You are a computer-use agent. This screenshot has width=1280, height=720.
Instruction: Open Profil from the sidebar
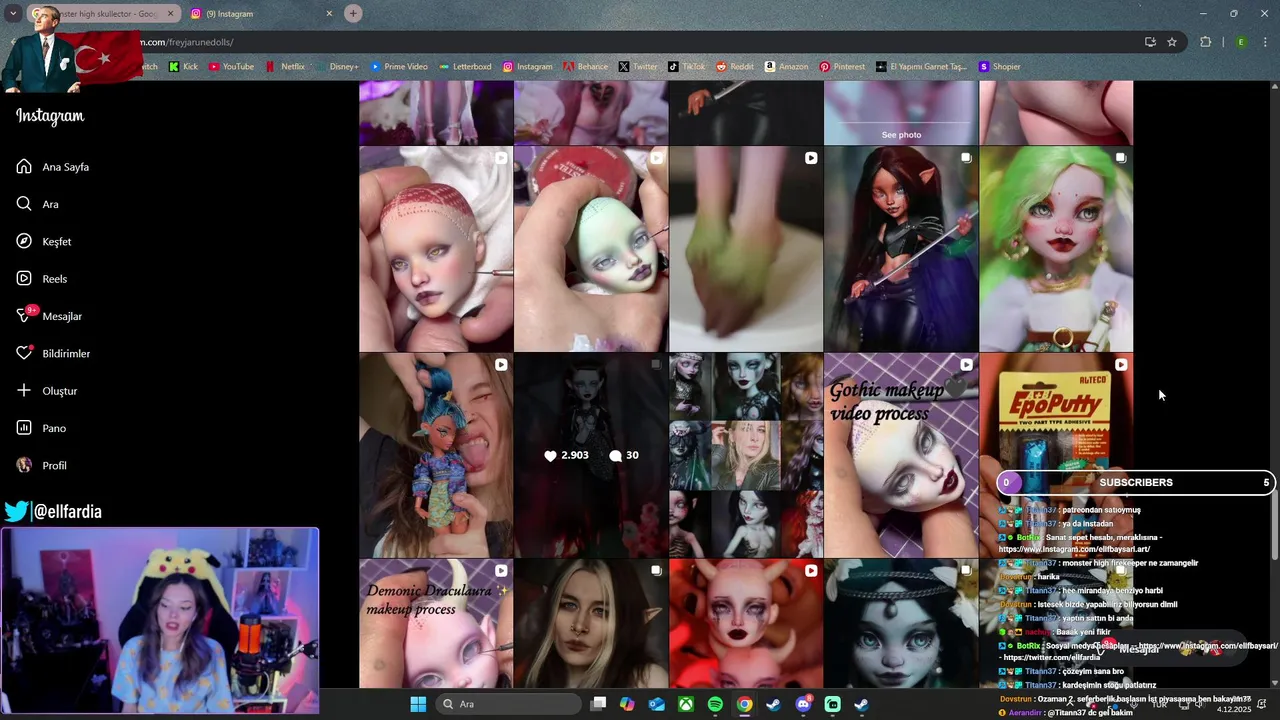tap(41, 466)
